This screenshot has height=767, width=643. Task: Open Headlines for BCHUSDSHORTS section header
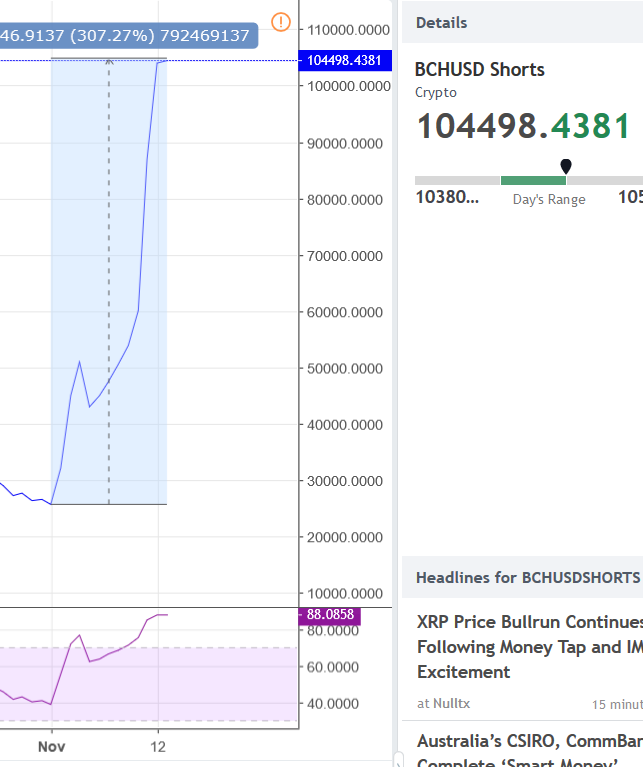click(x=522, y=577)
